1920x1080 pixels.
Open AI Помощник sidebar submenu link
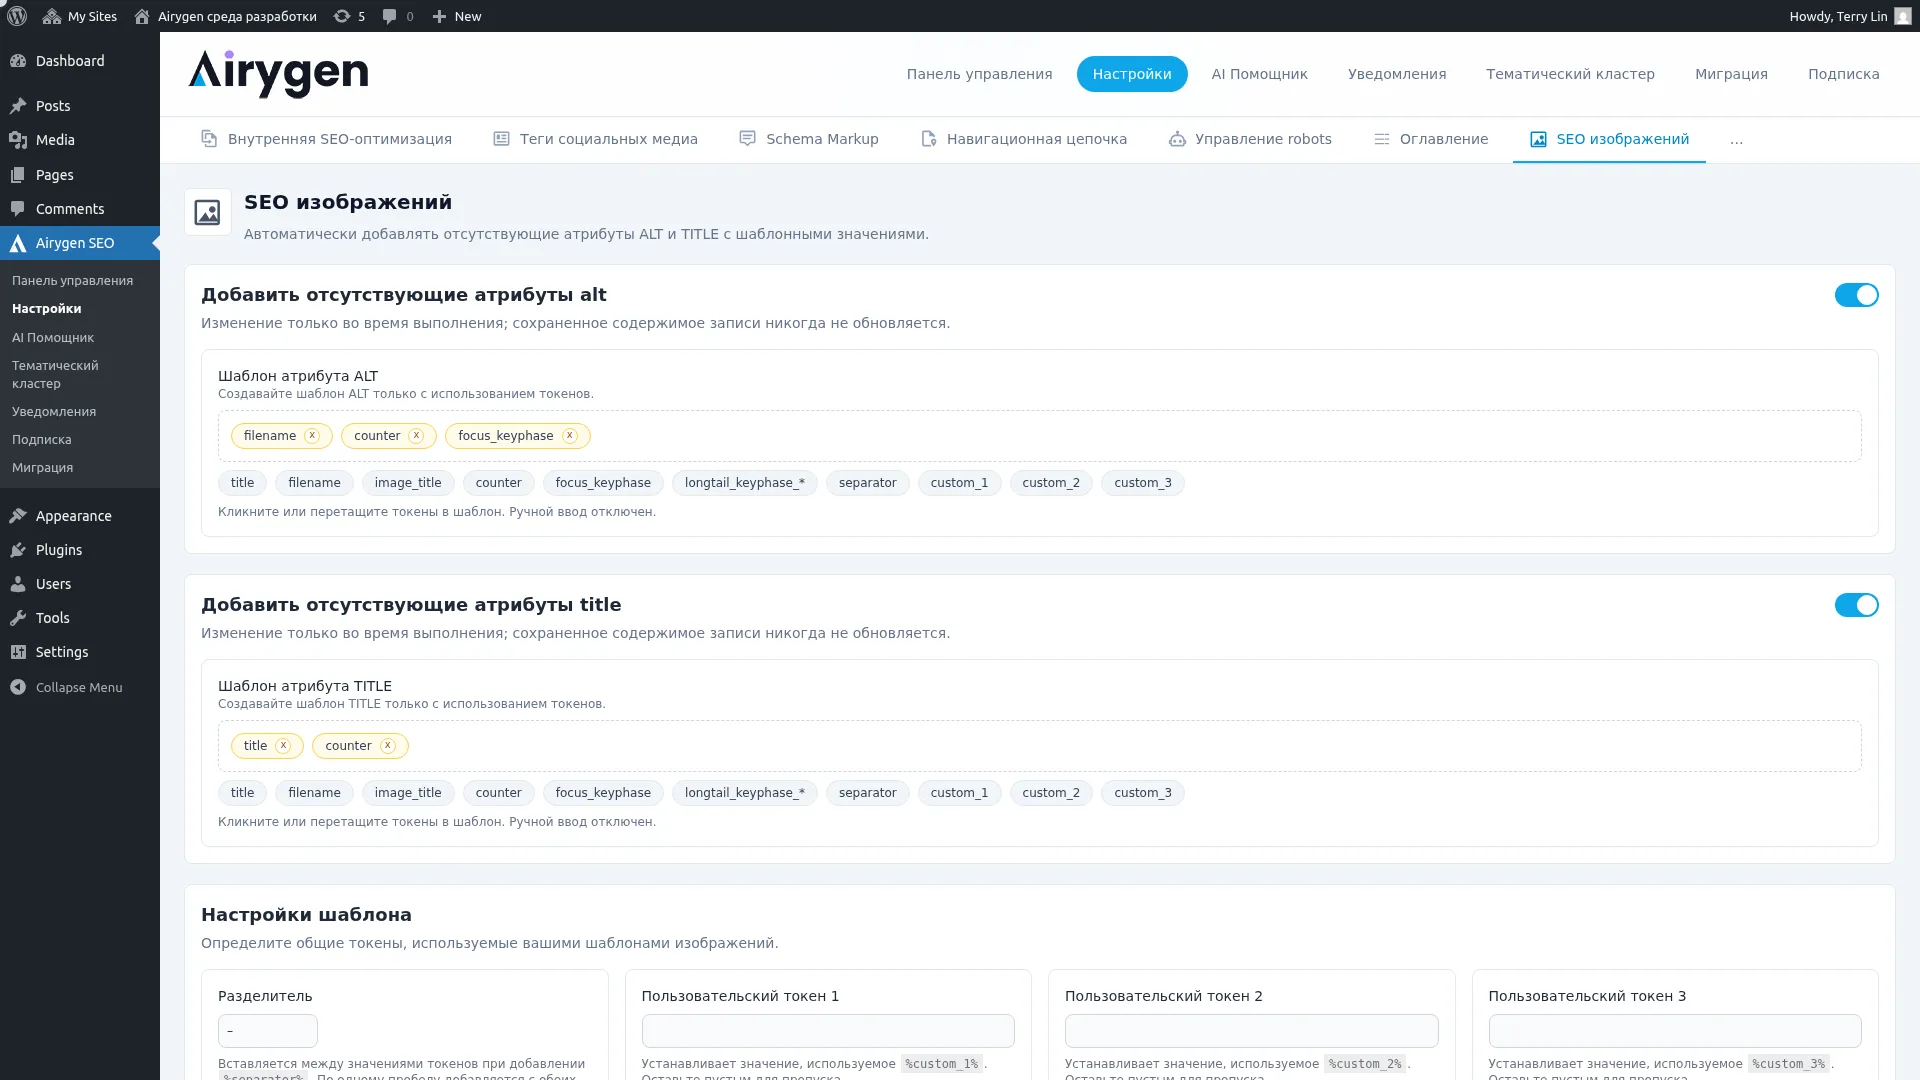click(53, 338)
